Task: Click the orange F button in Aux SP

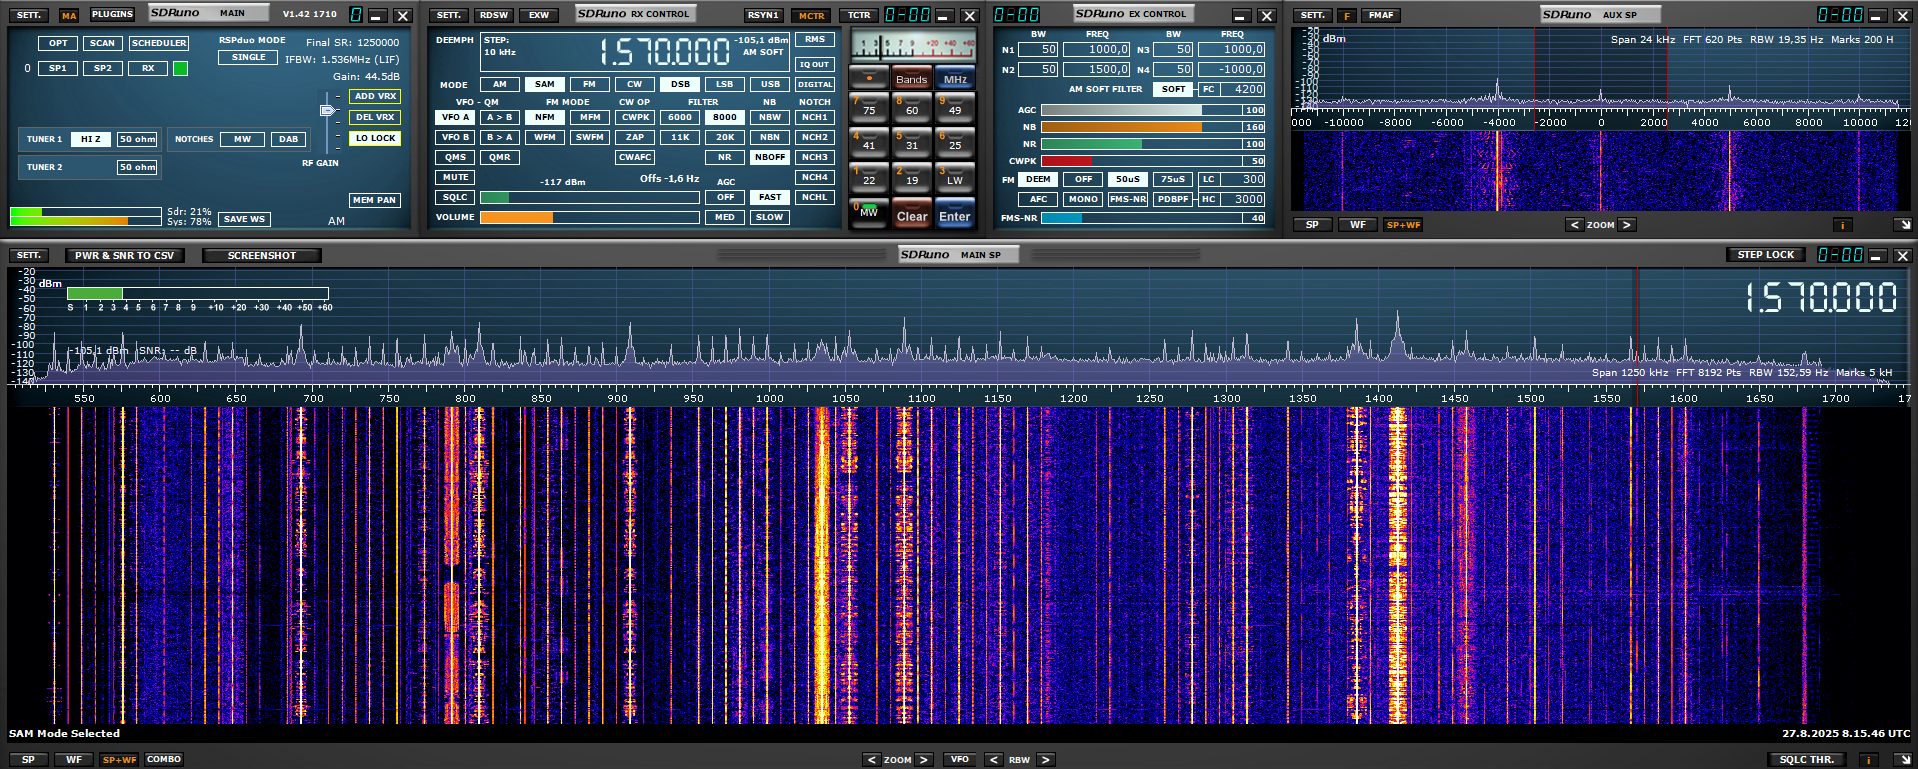Action: [x=1347, y=15]
